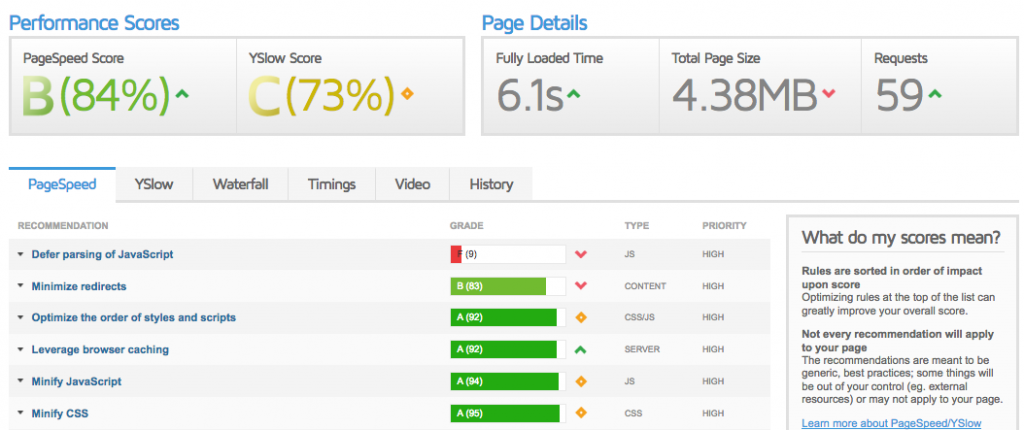This screenshot has width=1024, height=430.
Task: Switch to the YSlow tab
Action: [155, 184]
